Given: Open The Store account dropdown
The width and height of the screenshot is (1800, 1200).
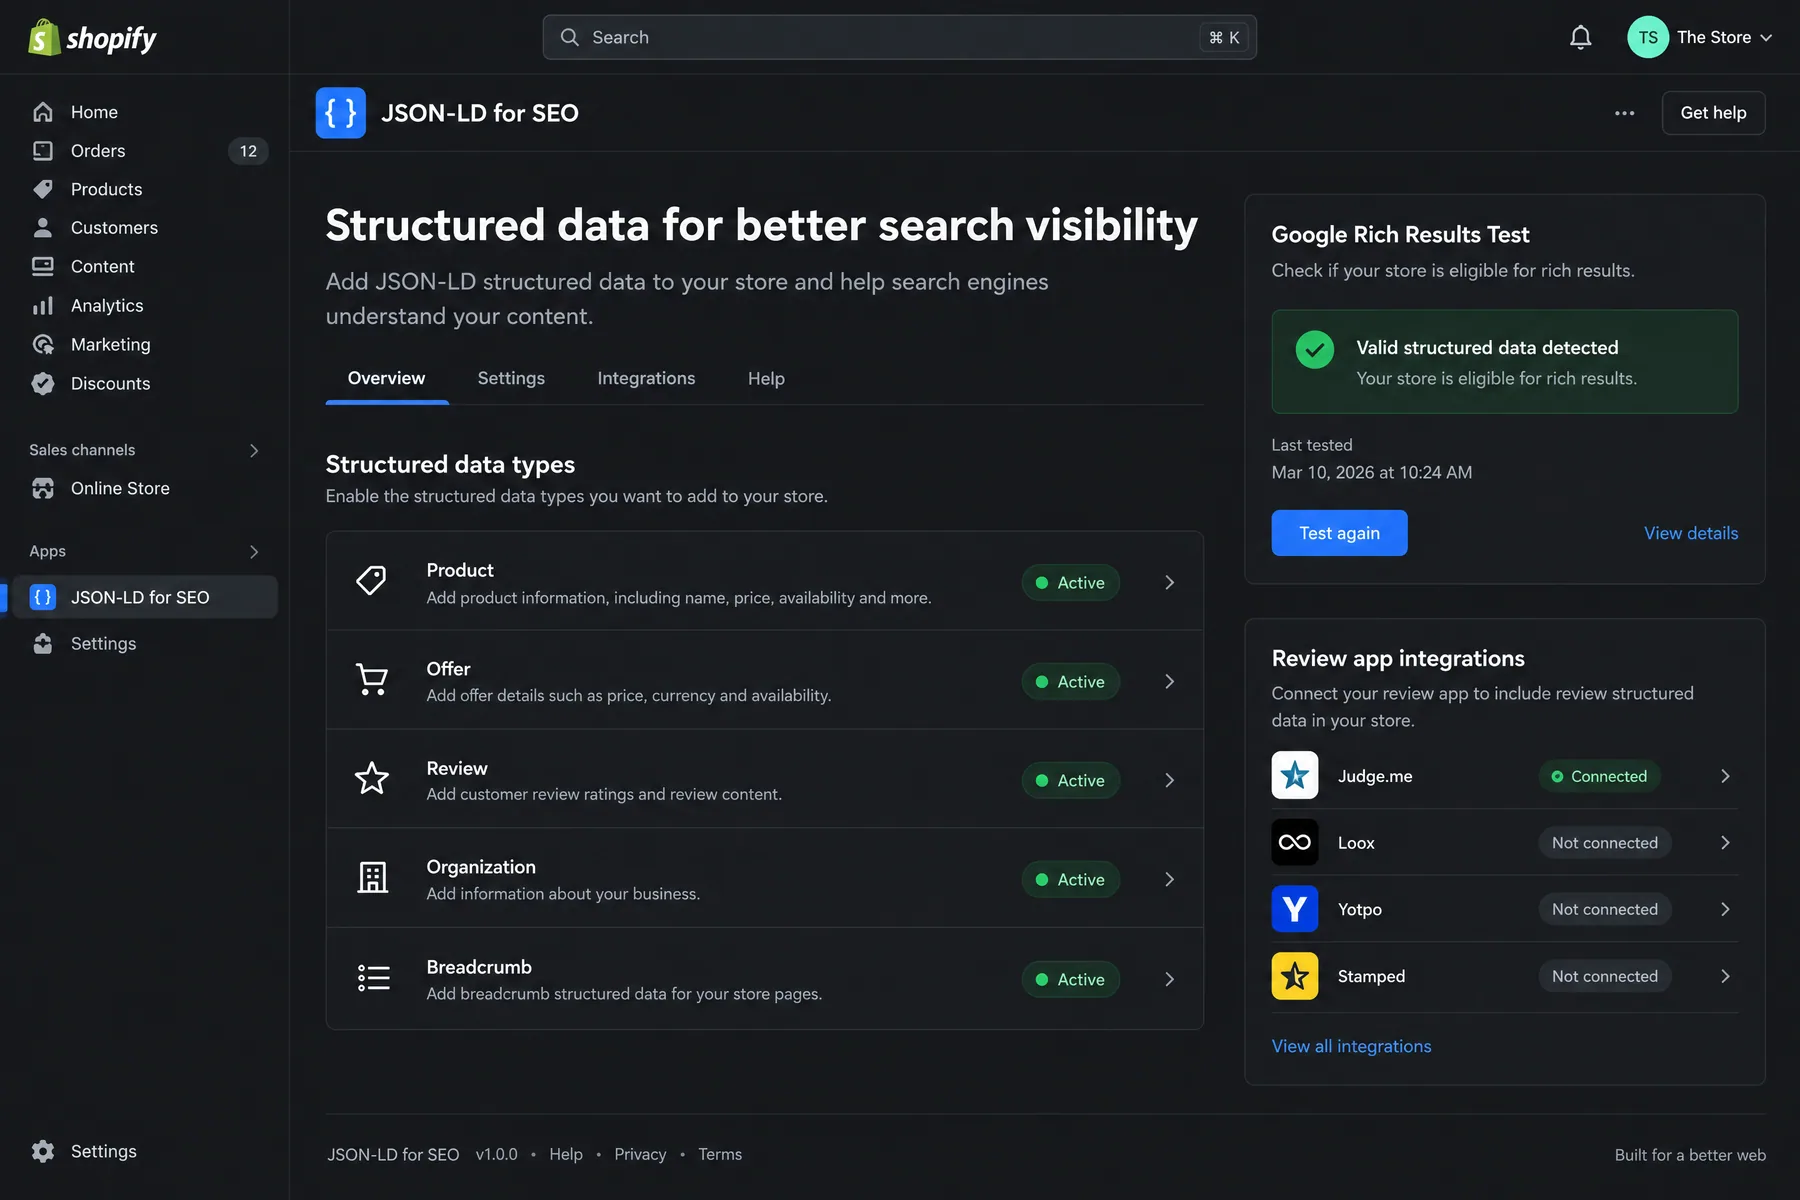Looking at the screenshot, I should pos(1700,38).
